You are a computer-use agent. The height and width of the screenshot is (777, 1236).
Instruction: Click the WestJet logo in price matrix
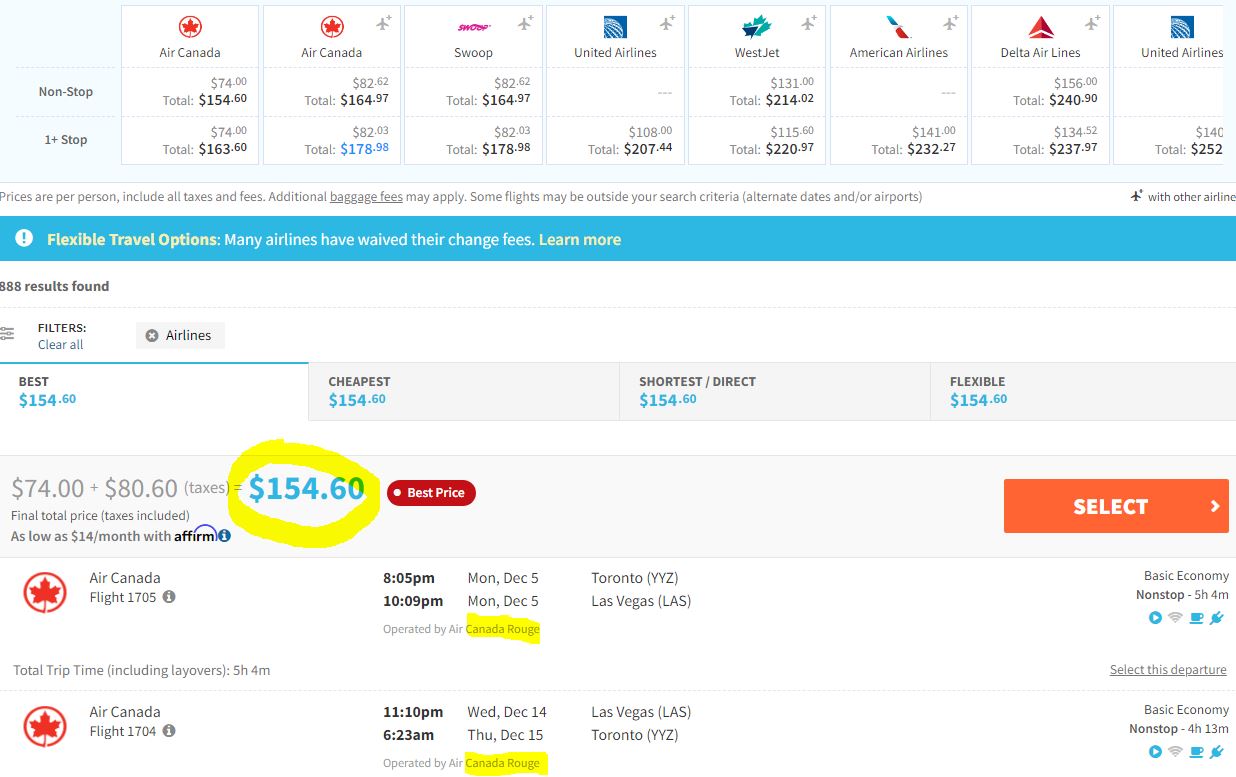[x=757, y=27]
